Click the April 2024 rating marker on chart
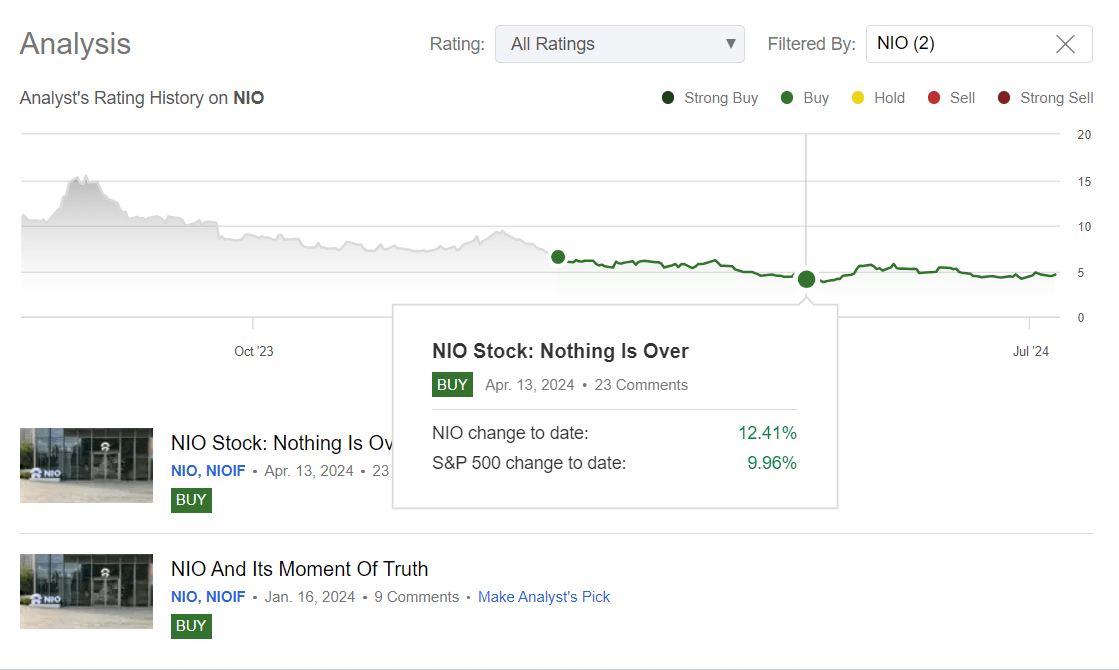1119x670 pixels. [806, 279]
